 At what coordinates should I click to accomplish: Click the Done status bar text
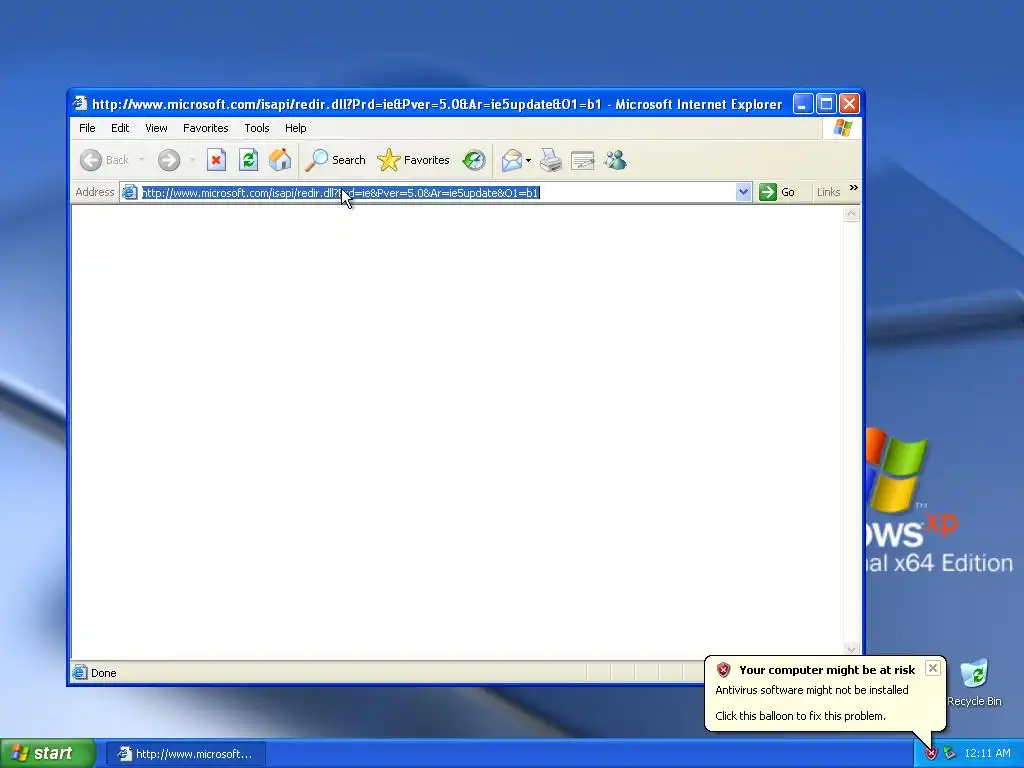point(103,673)
